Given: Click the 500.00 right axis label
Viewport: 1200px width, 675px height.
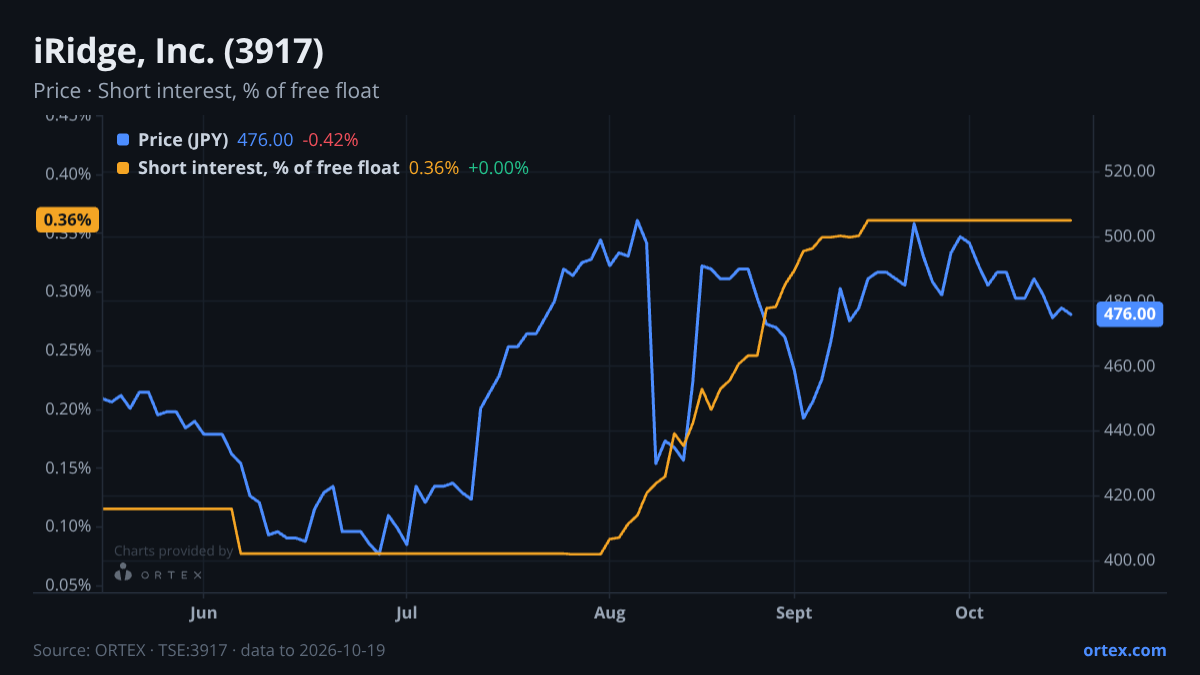Looking at the screenshot, I should point(1130,236).
